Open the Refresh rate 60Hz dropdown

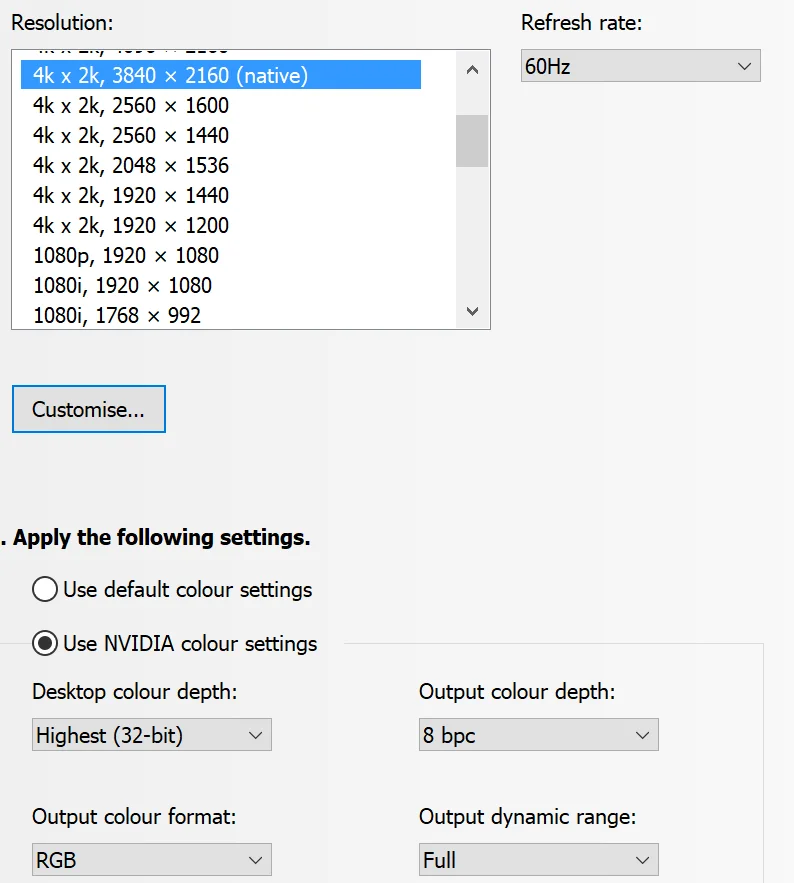641,66
